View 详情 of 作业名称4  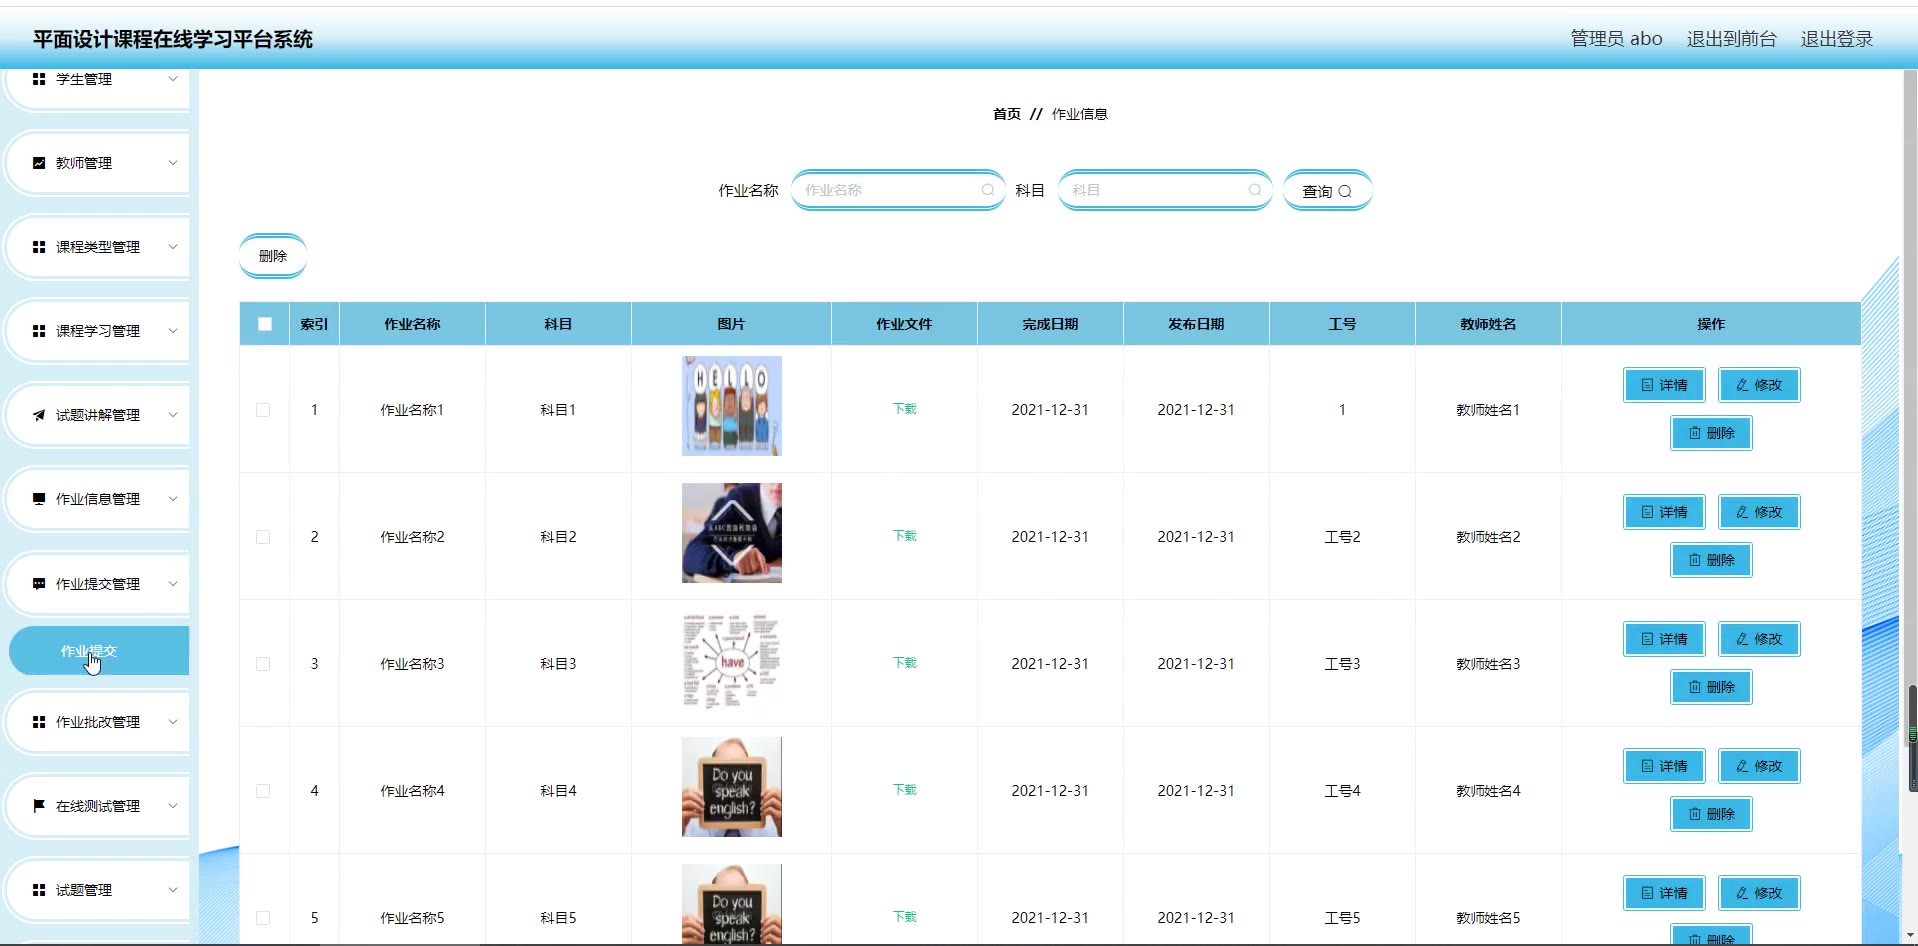pos(1664,766)
